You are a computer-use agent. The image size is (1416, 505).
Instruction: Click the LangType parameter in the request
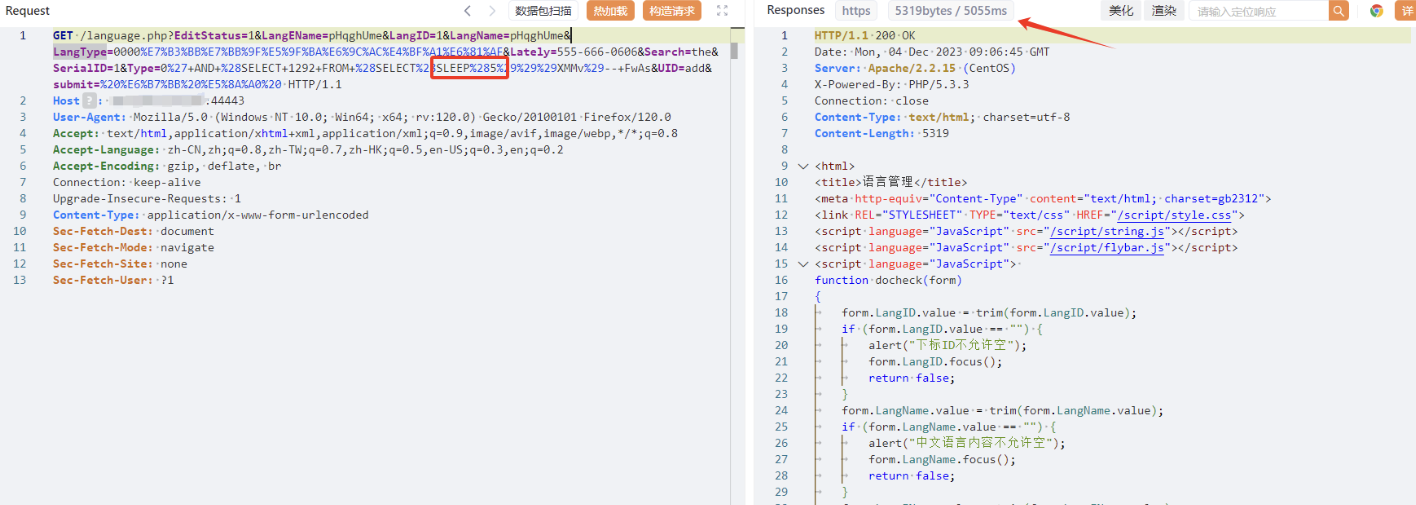click(81, 52)
